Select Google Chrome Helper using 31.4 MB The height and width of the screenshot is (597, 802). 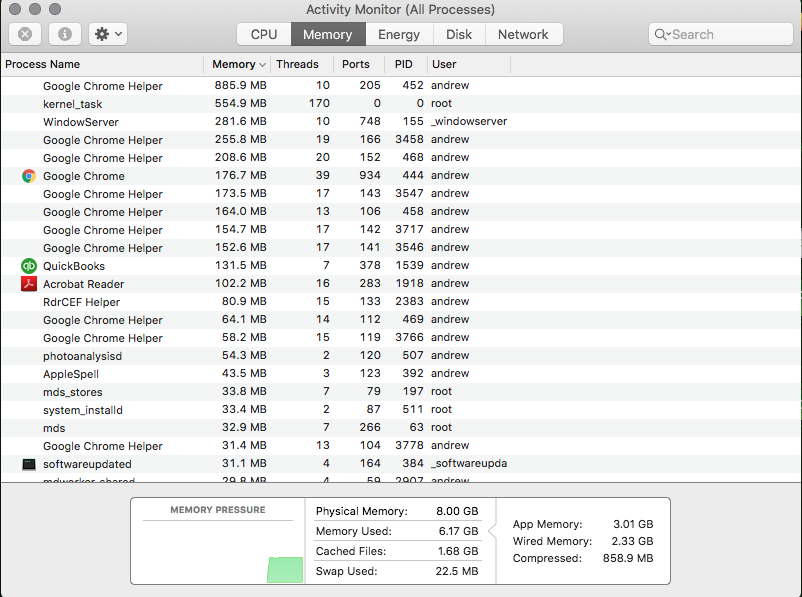(401, 446)
